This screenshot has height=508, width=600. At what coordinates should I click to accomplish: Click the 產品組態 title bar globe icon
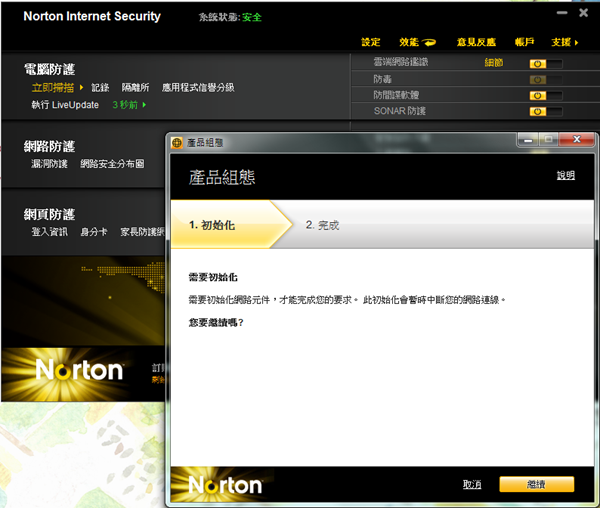(x=177, y=143)
